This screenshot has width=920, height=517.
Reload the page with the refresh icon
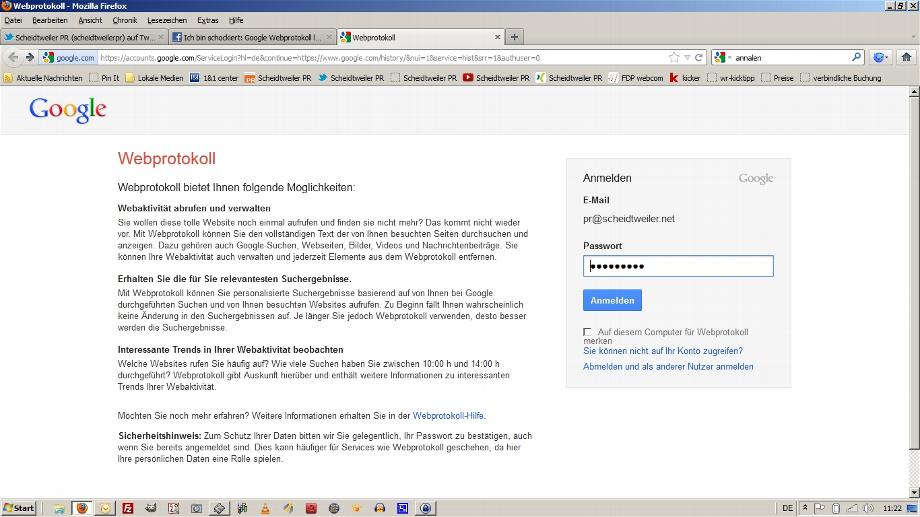tap(700, 58)
